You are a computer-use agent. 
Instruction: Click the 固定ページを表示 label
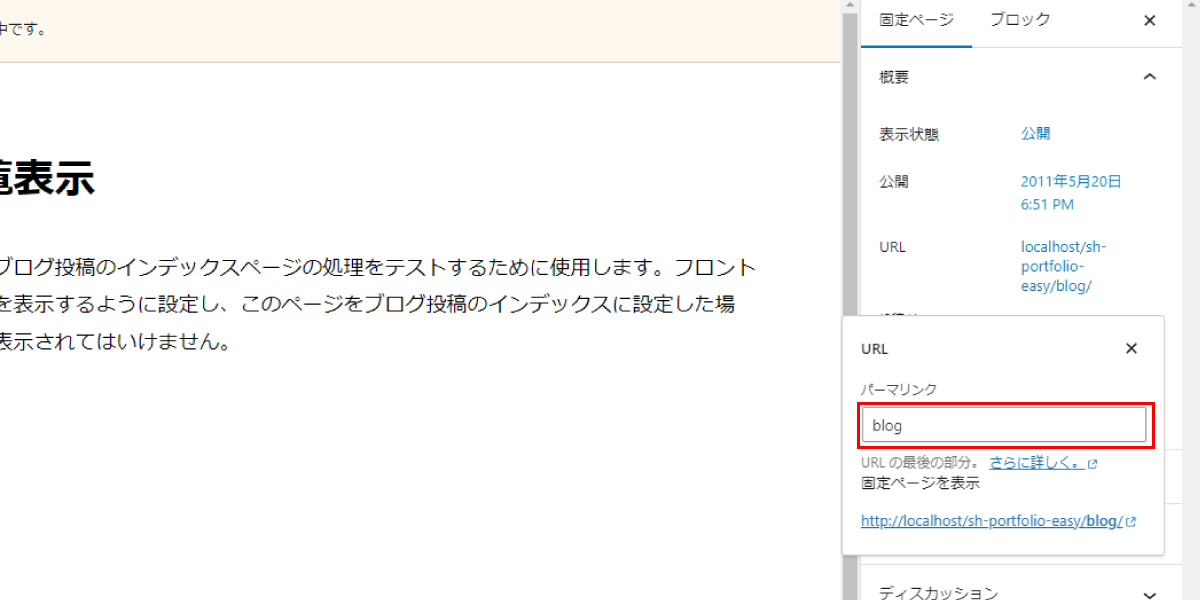(920, 484)
